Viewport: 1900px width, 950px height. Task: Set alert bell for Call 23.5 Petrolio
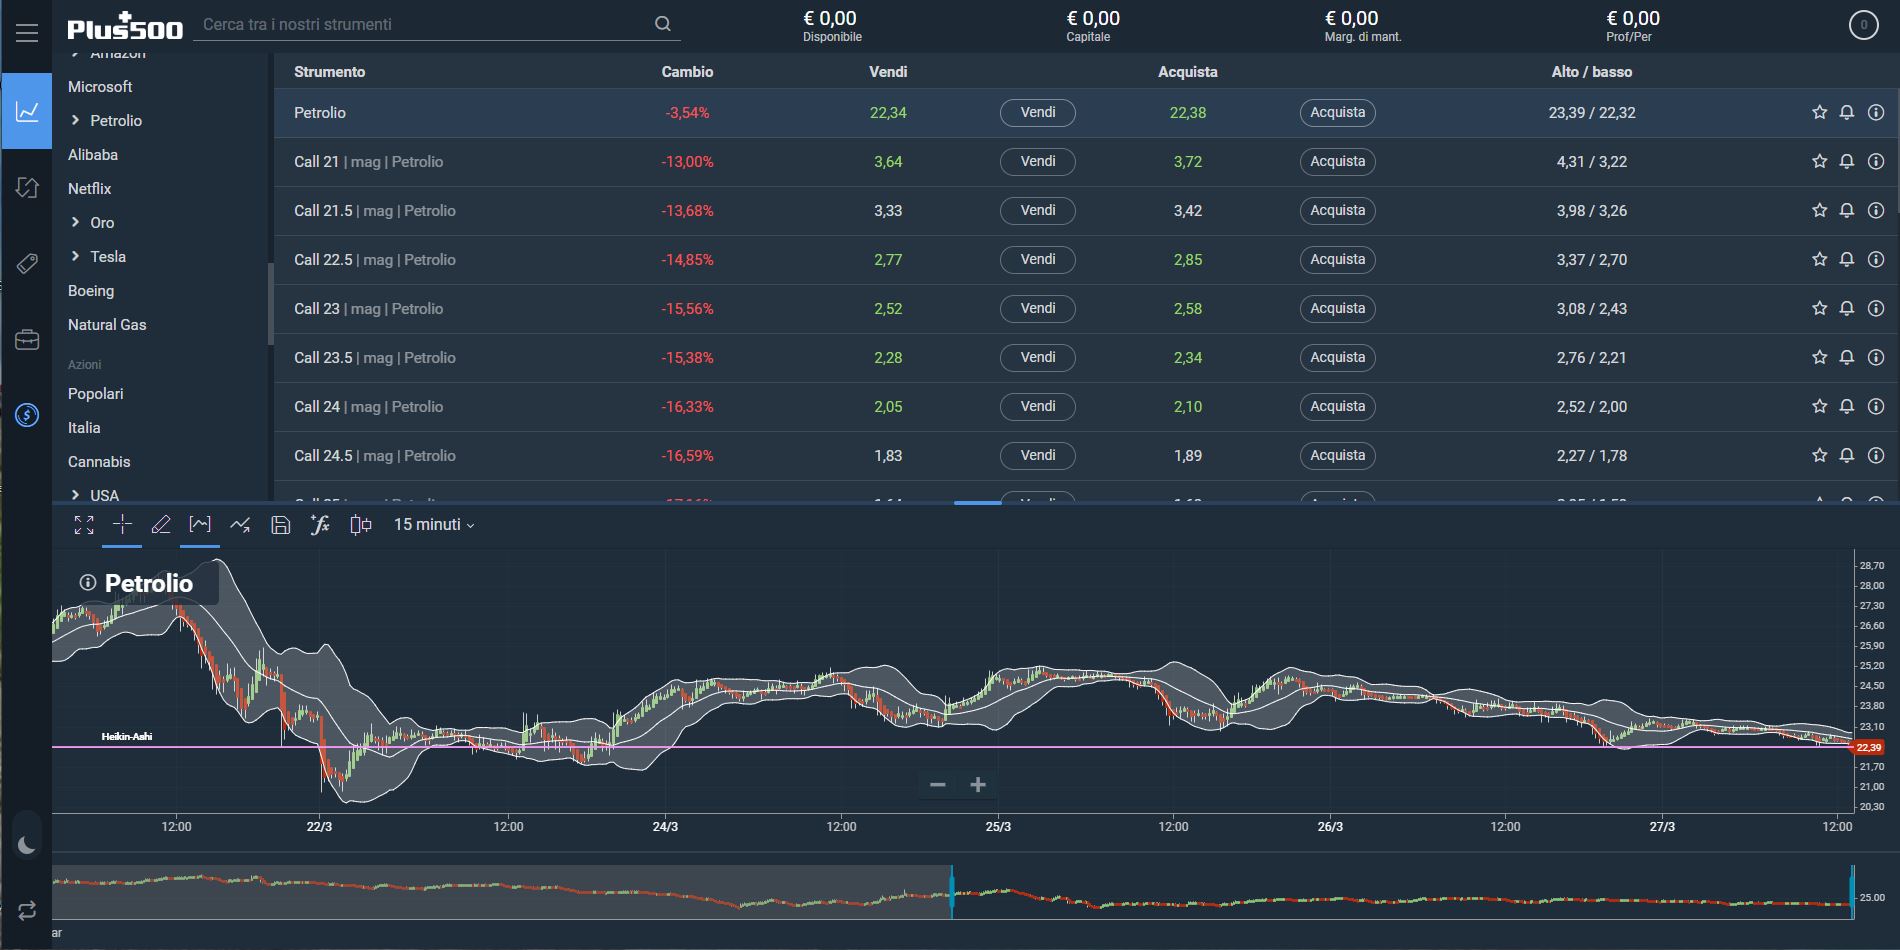[x=1847, y=357]
